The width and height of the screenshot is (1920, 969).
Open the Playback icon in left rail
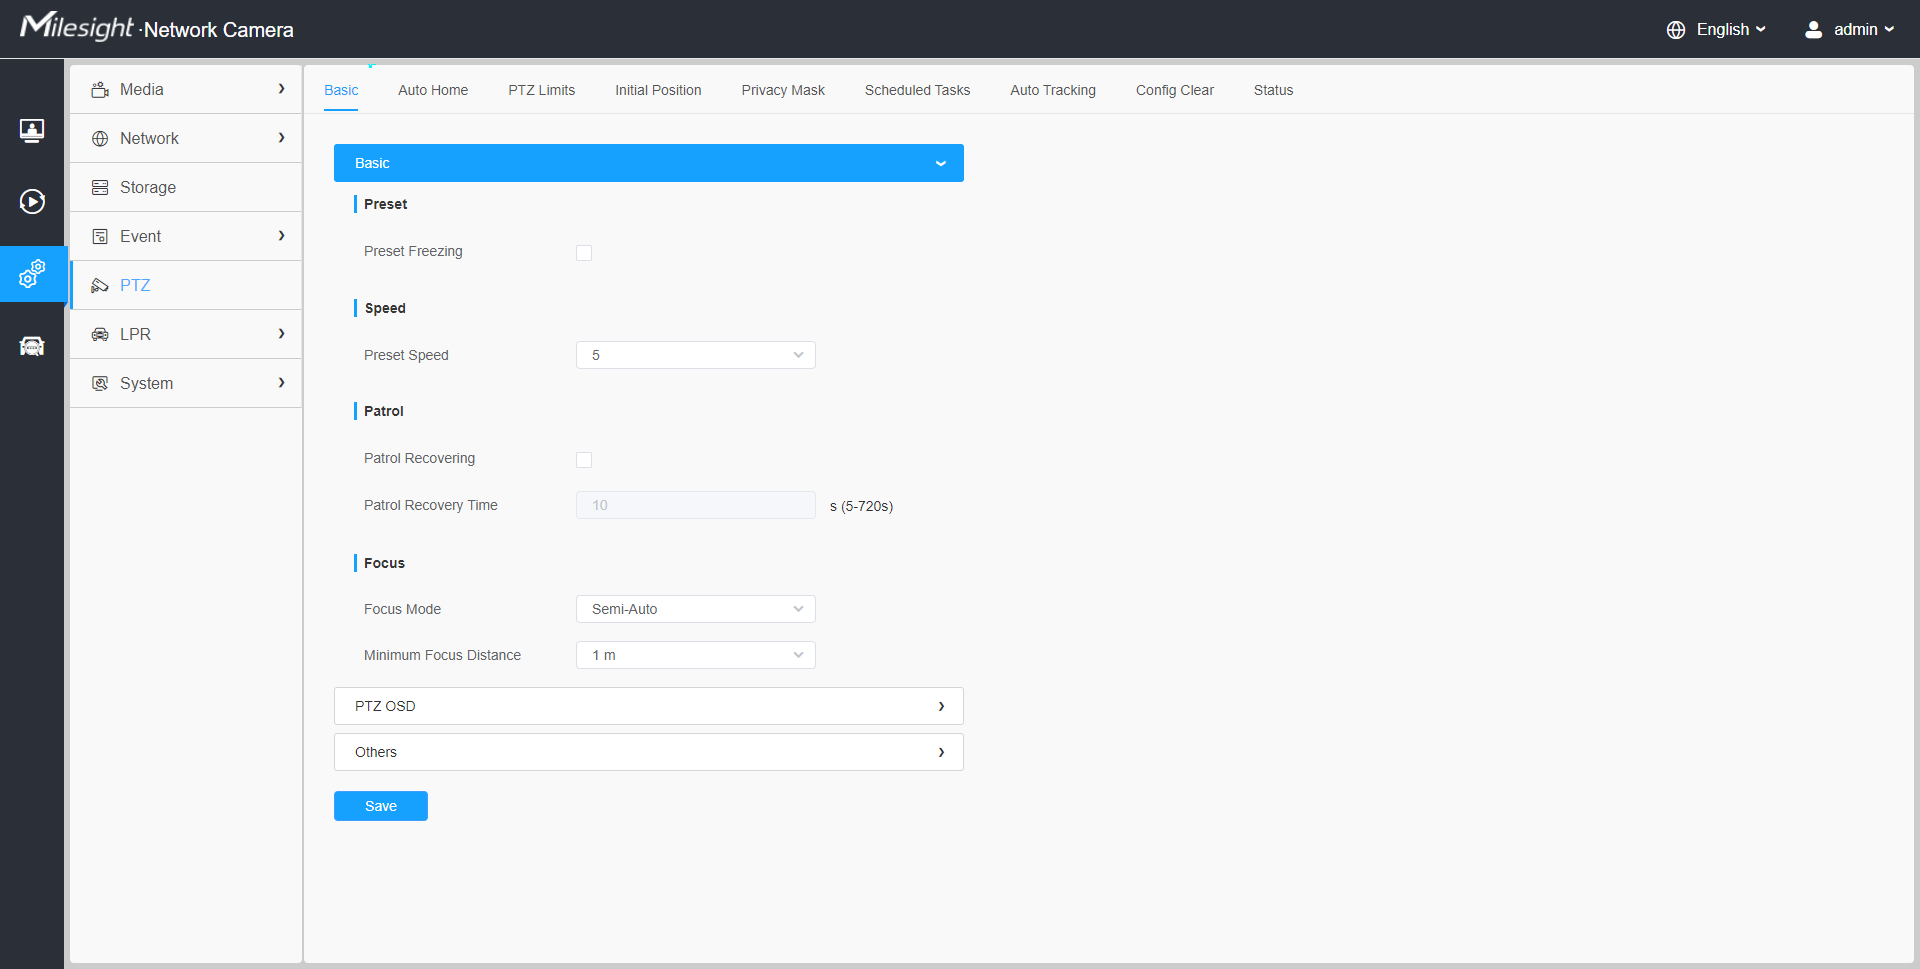[x=32, y=202]
